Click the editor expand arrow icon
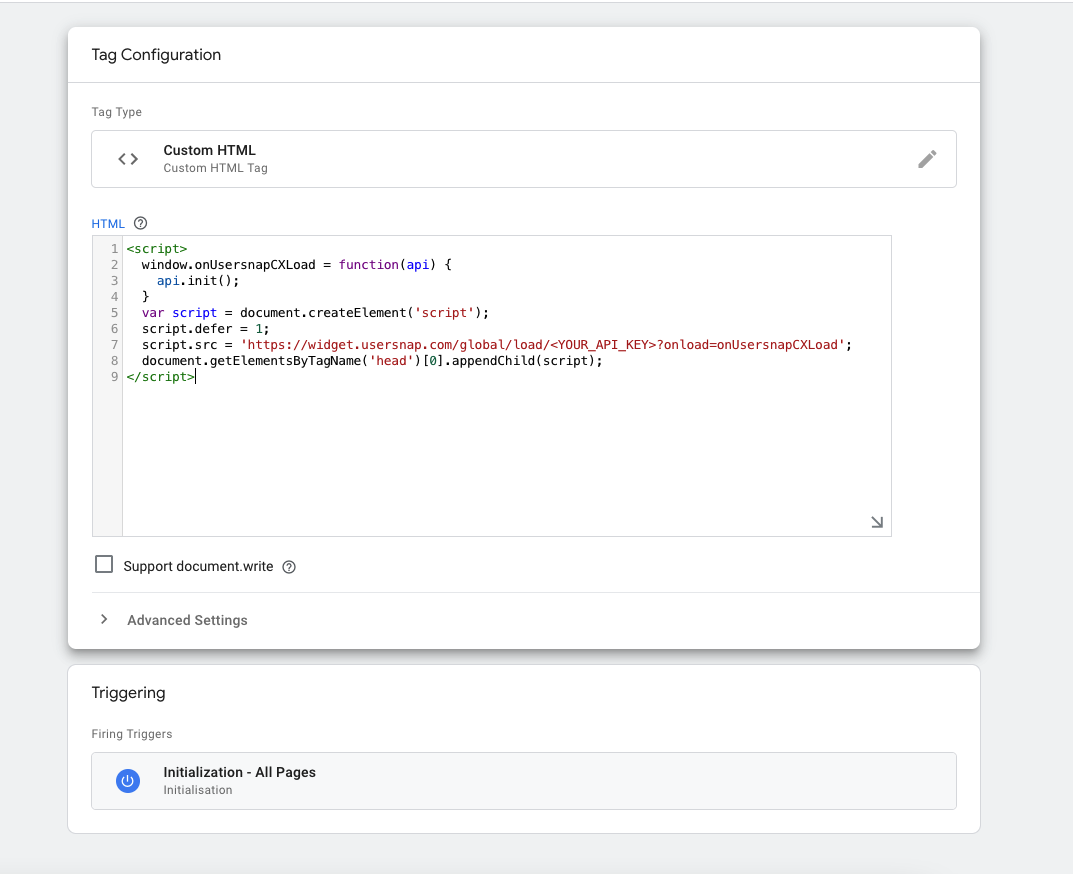Image resolution: width=1073 pixels, height=874 pixels. (877, 522)
